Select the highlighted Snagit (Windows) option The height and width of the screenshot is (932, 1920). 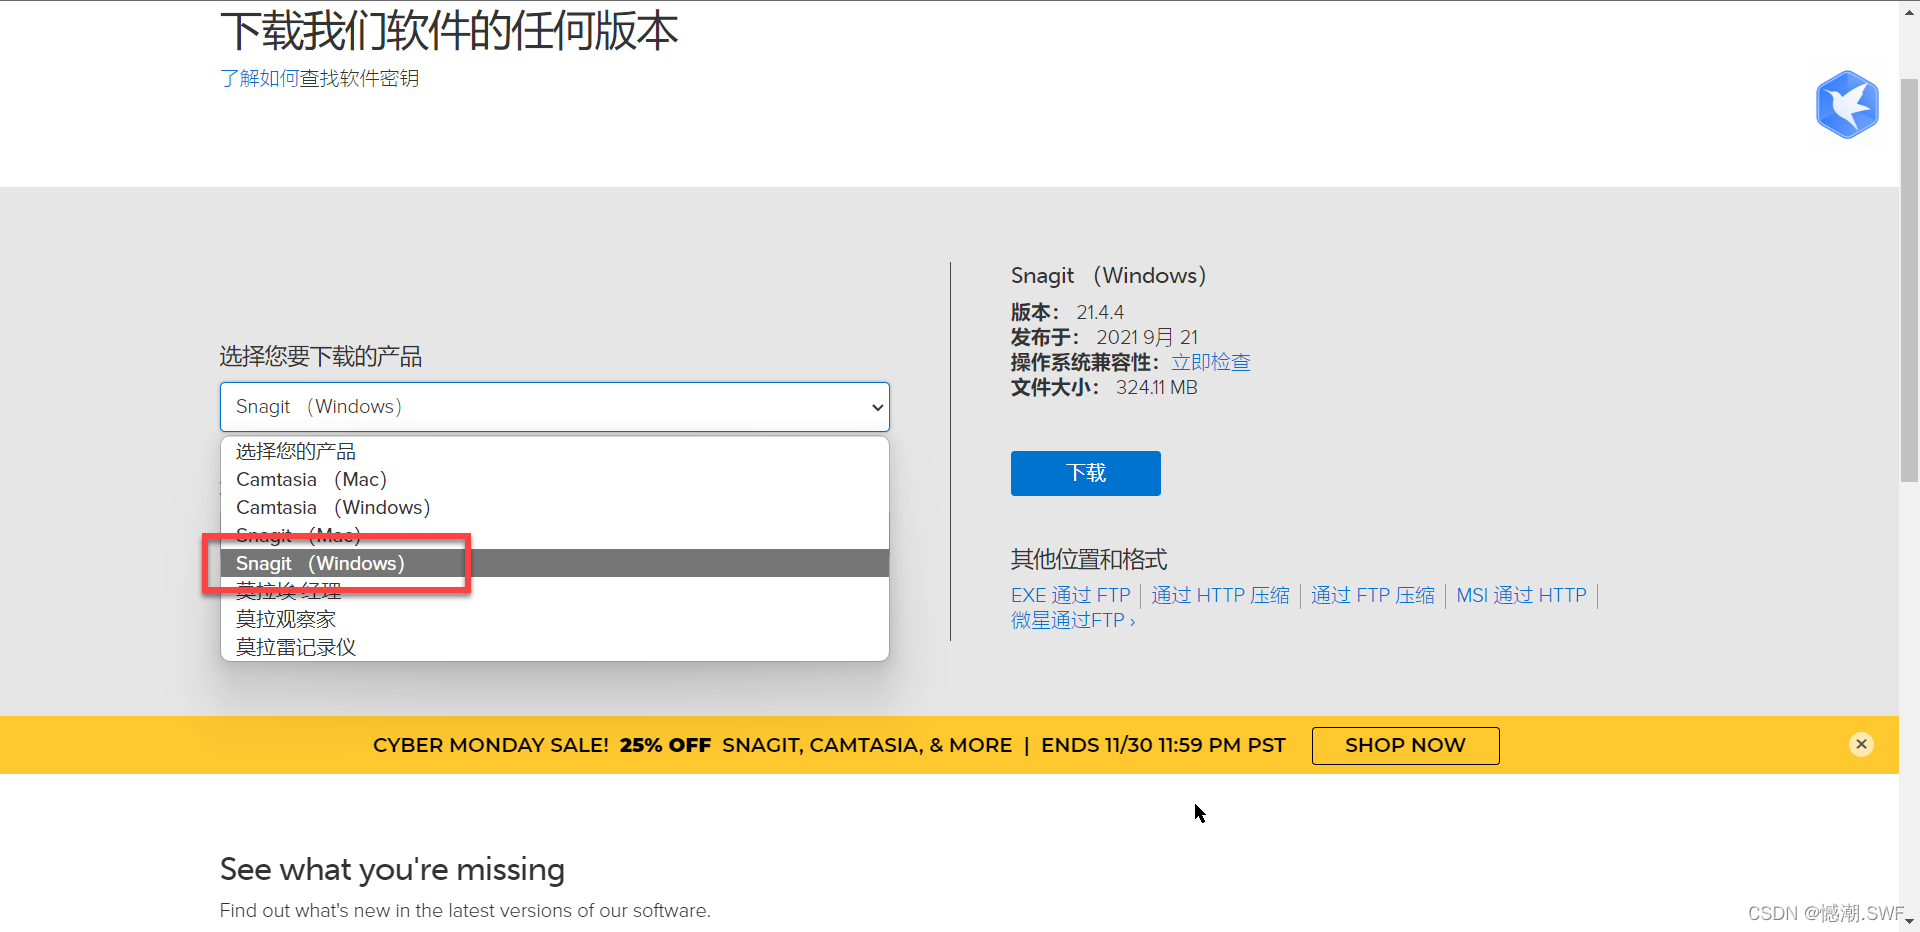pyautogui.click(x=555, y=563)
